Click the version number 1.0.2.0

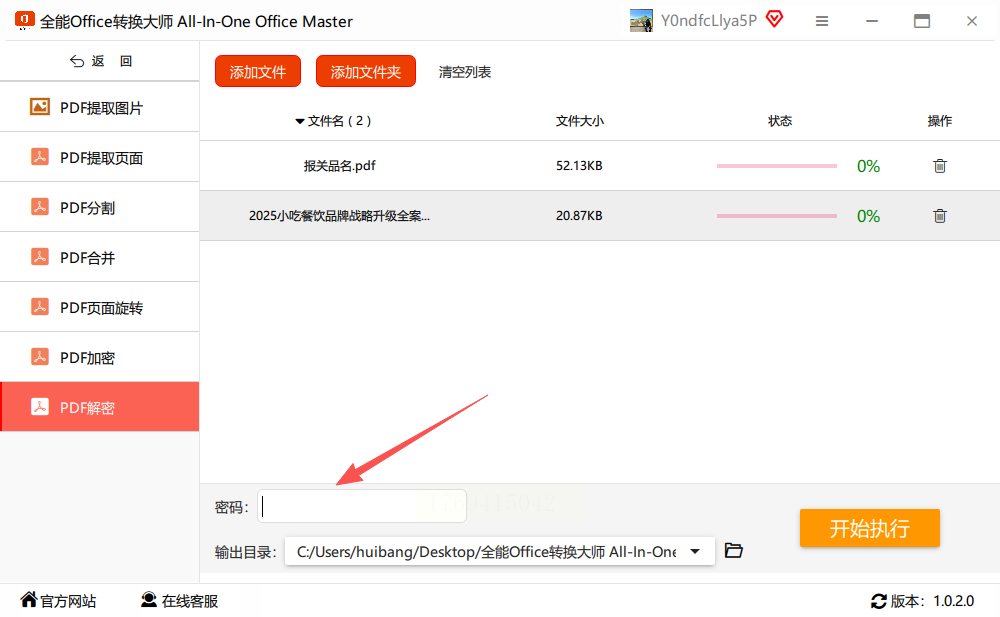pos(953,601)
